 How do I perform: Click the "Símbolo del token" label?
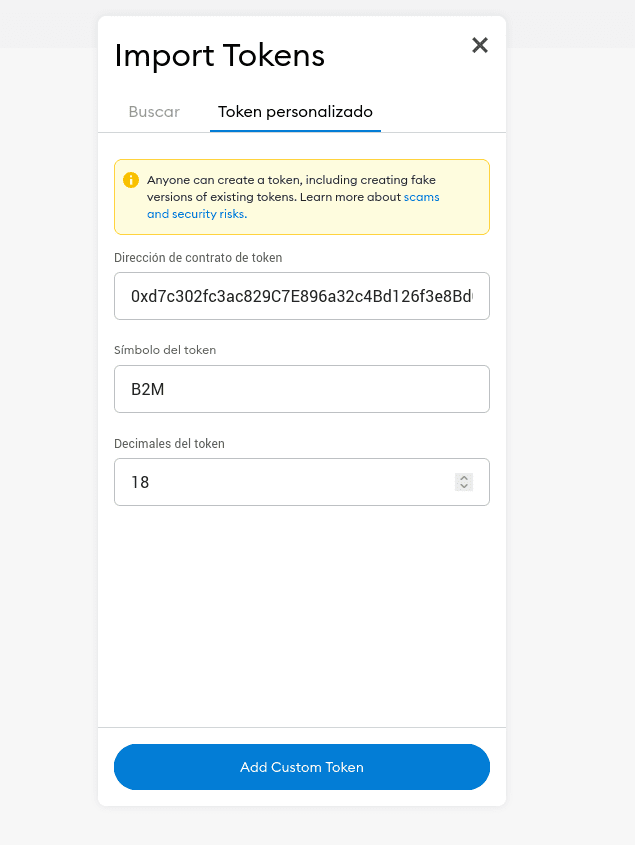[x=165, y=350]
